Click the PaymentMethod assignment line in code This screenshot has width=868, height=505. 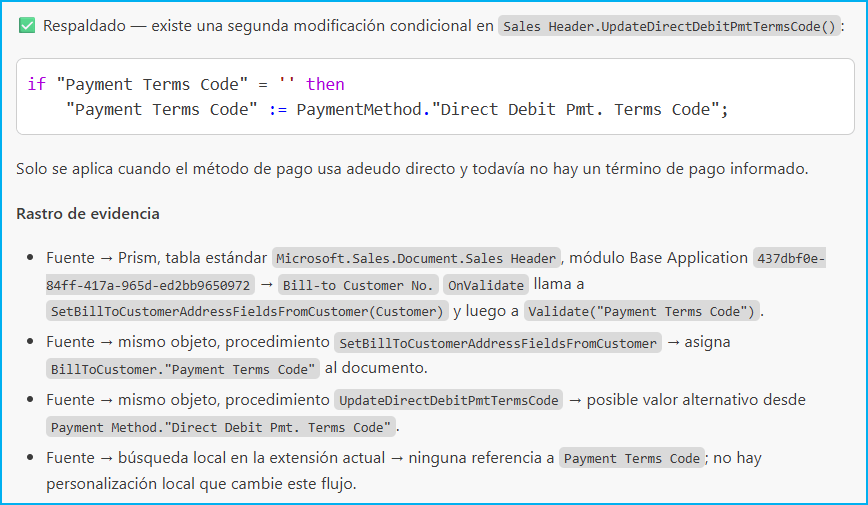pyautogui.click(x=397, y=110)
